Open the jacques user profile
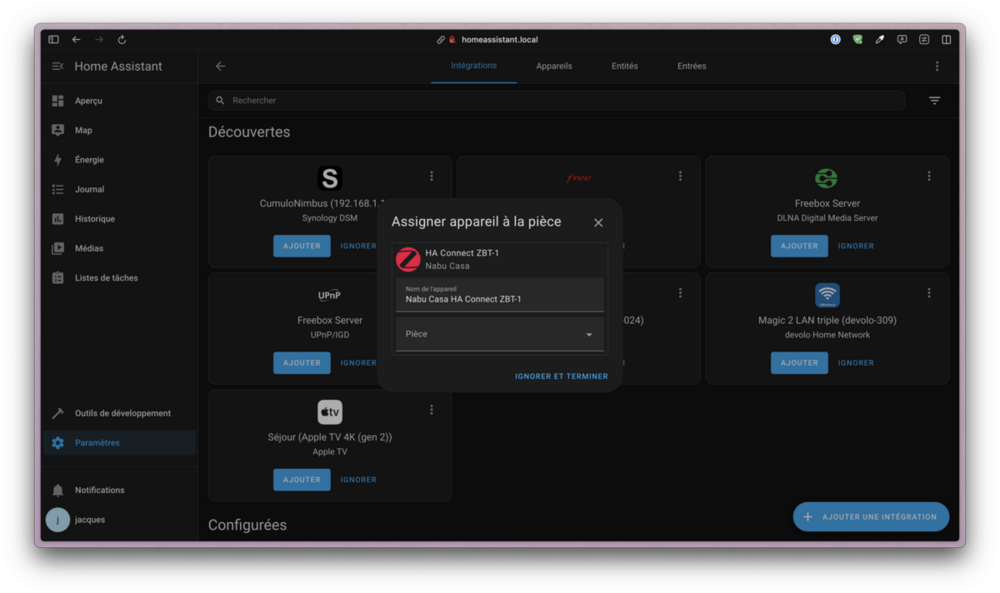Image resolution: width=1000 pixels, height=593 pixels. pos(89,520)
